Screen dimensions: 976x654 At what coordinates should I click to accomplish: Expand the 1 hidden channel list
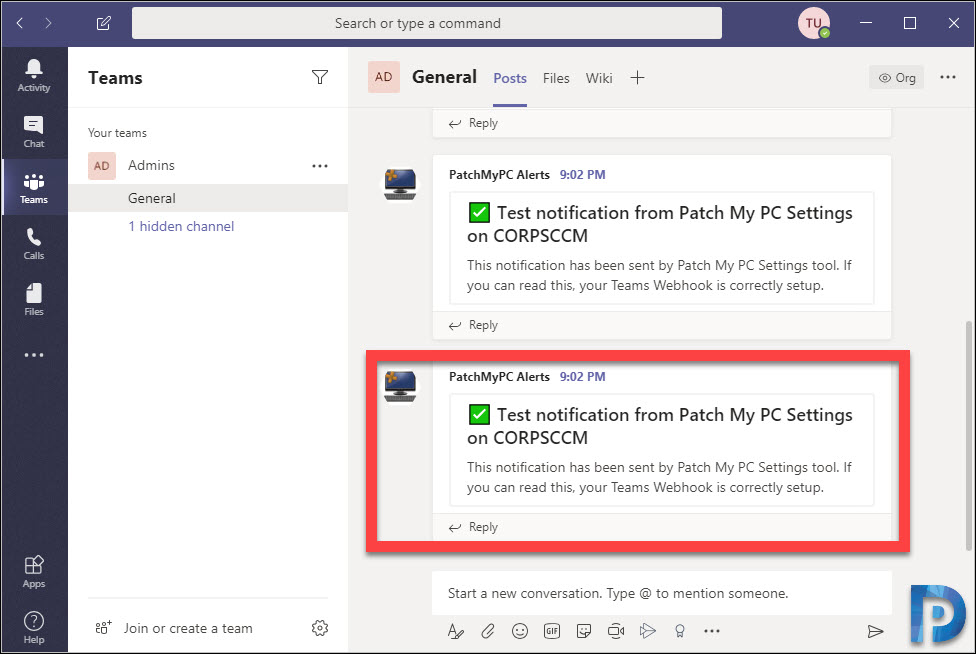[x=181, y=227]
